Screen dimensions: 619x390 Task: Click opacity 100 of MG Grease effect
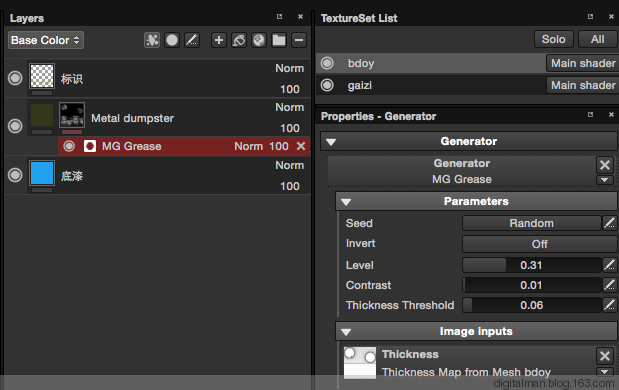[x=279, y=146]
